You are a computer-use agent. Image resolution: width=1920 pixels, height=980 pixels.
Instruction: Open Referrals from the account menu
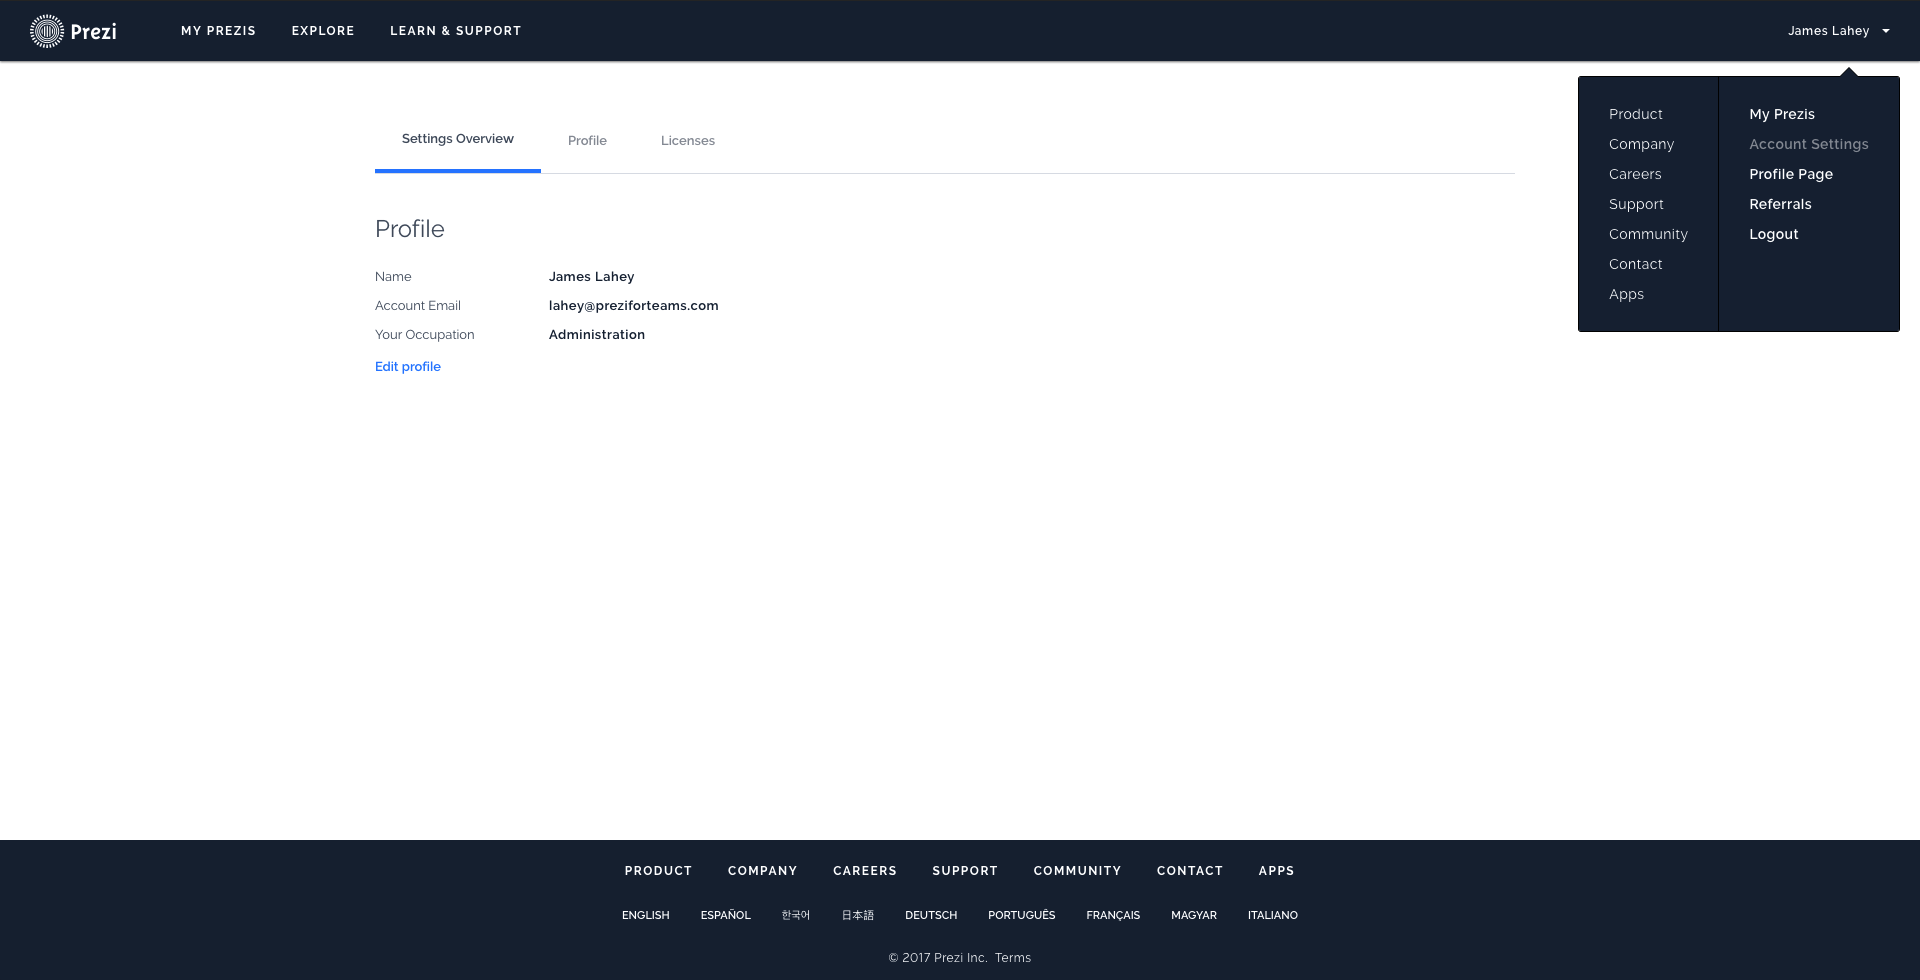[1780, 204]
